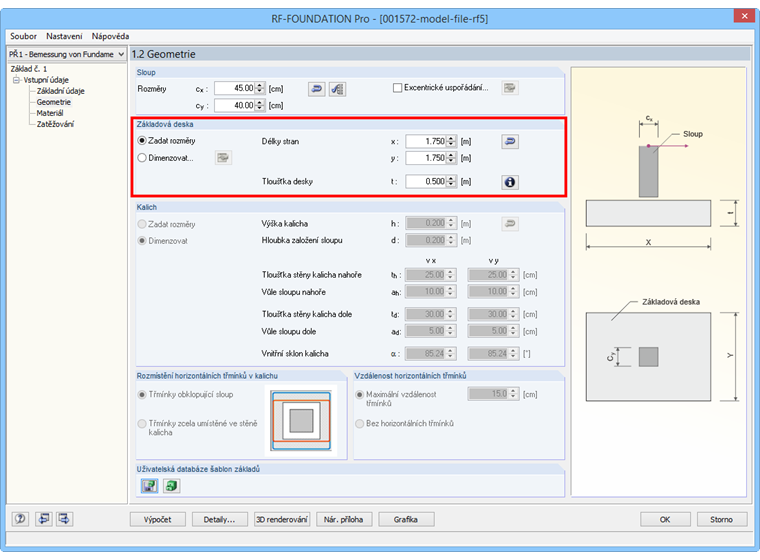Cancel with the Storno button
The image size is (760, 560).
click(721, 519)
